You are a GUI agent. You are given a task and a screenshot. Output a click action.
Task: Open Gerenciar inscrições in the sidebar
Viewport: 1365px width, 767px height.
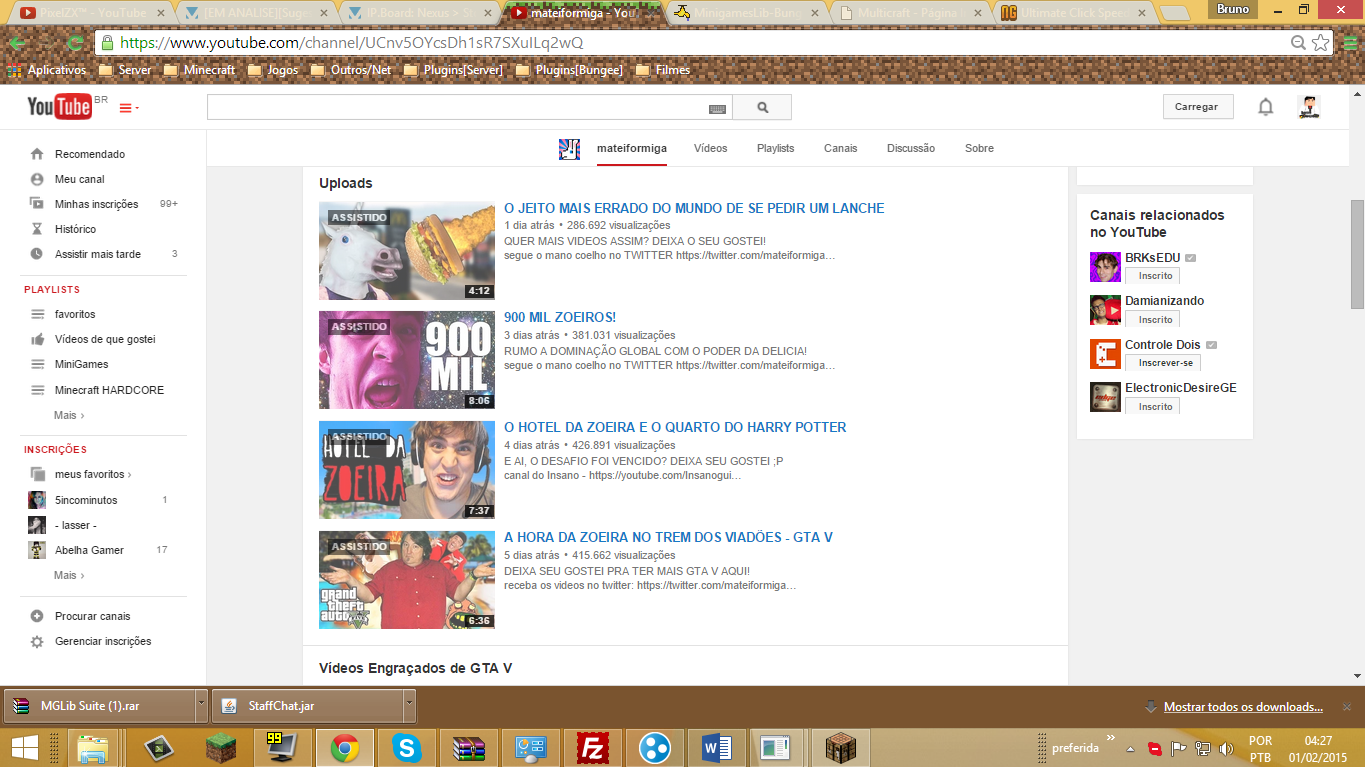click(x=103, y=641)
